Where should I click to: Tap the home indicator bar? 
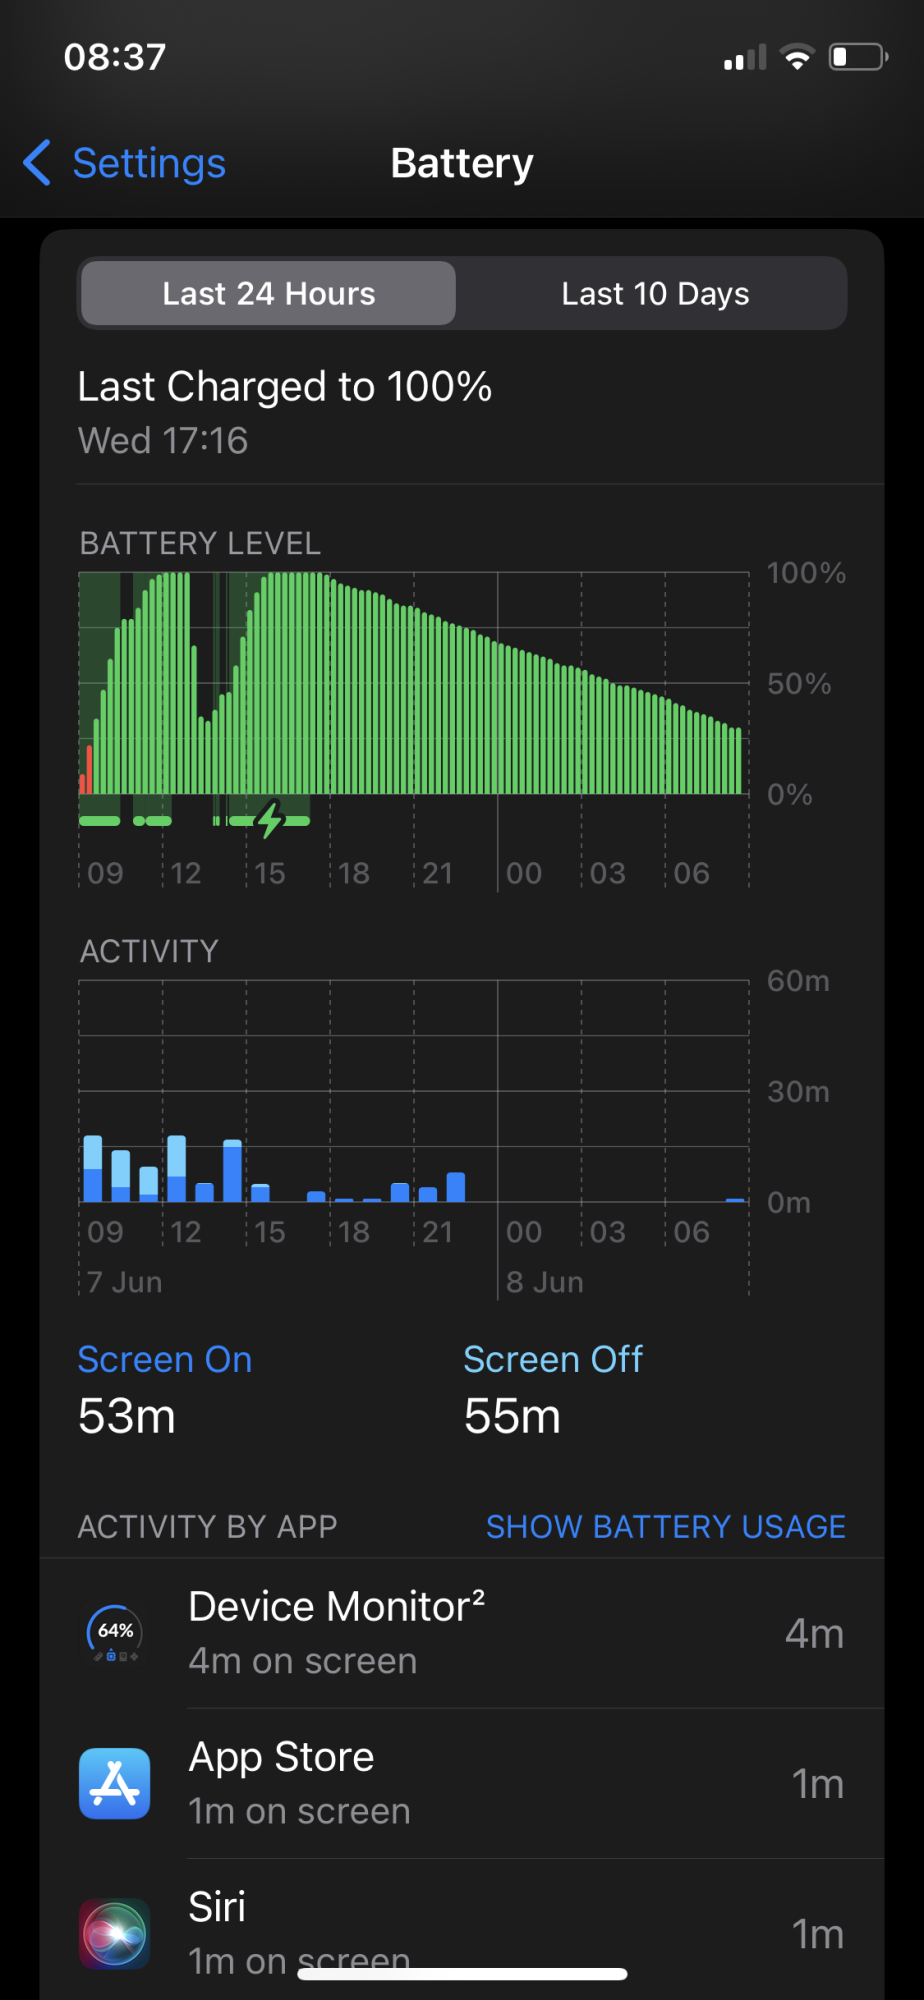pyautogui.click(x=462, y=1974)
